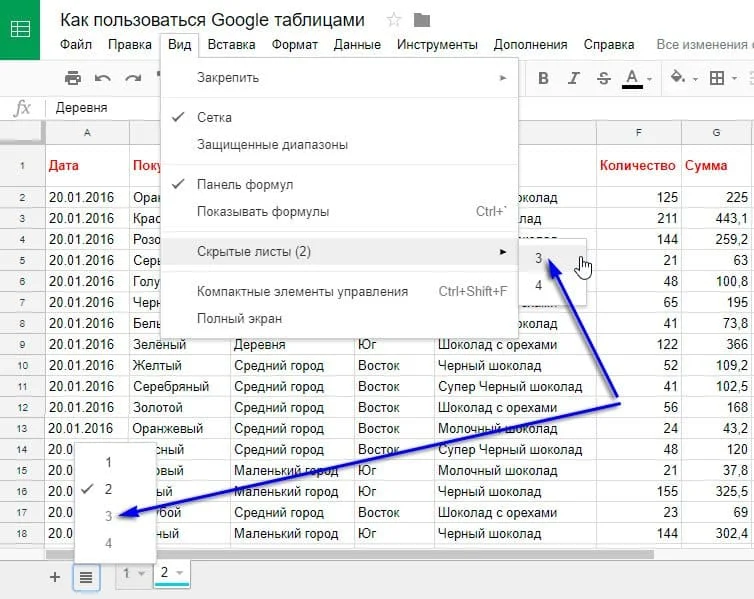The height and width of the screenshot is (599, 754).
Task: Star the document with the star icon
Action: pos(394,20)
